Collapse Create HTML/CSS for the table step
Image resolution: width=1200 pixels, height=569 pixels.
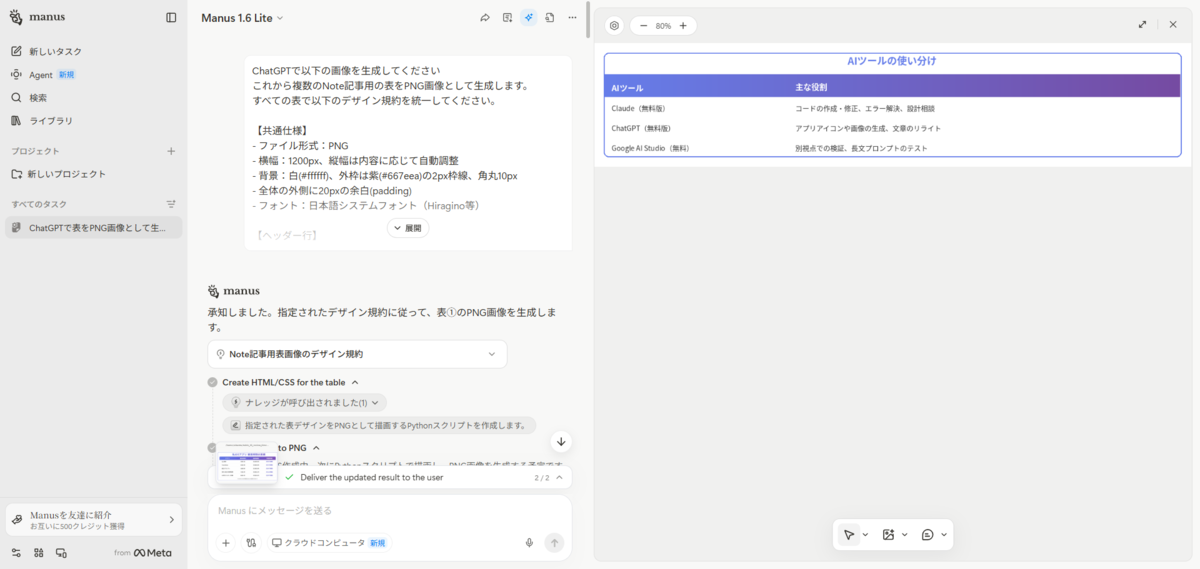point(355,382)
